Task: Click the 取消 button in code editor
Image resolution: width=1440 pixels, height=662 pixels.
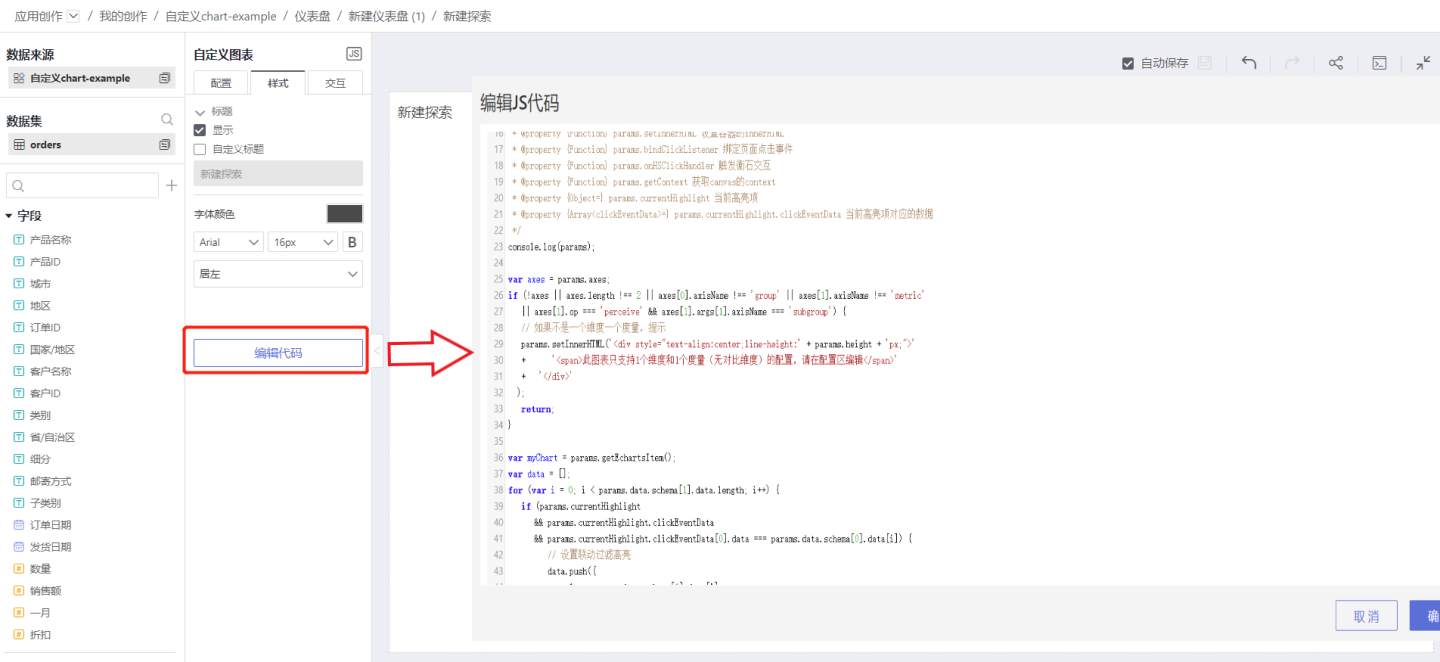Action: [x=1366, y=616]
